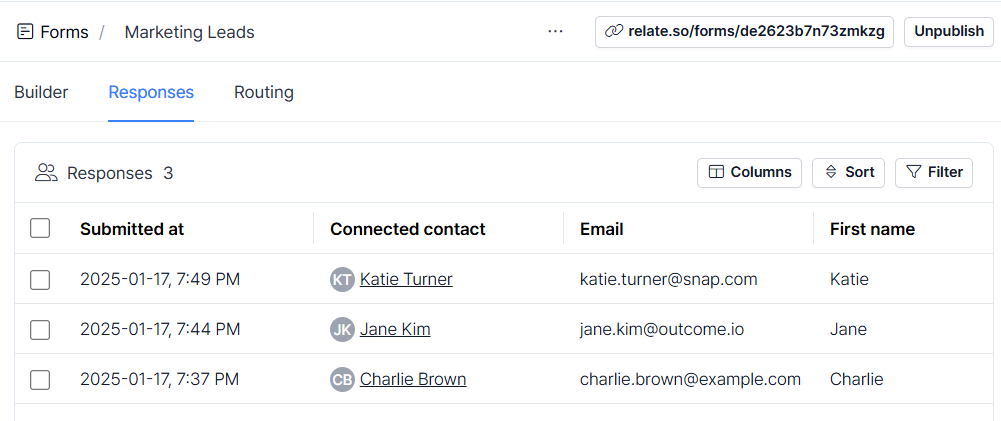Open the three-dot more options menu
Viewport: 1001px width, 421px height.
pos(555,31)
